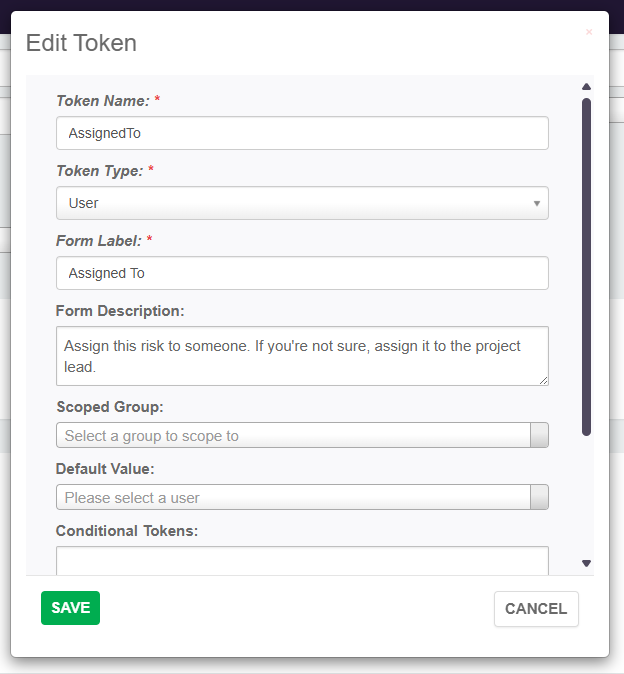624x674 pixels.
Task: Click the Form Label text field
Action: [x=302, y=273]
